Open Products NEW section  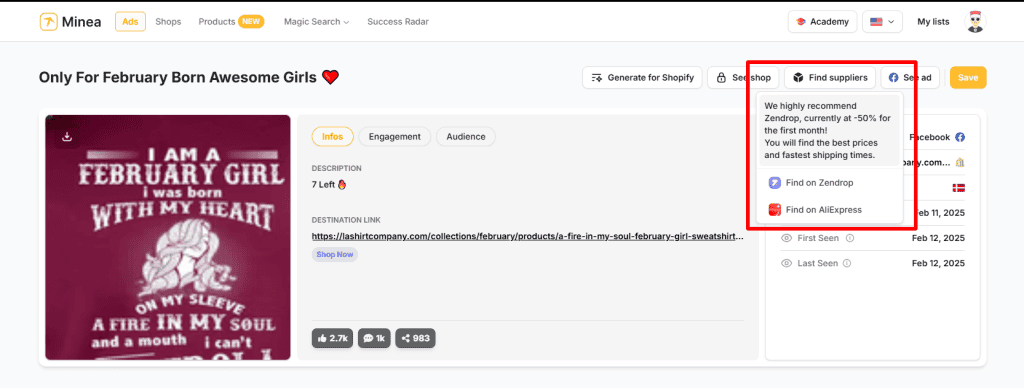231,22
